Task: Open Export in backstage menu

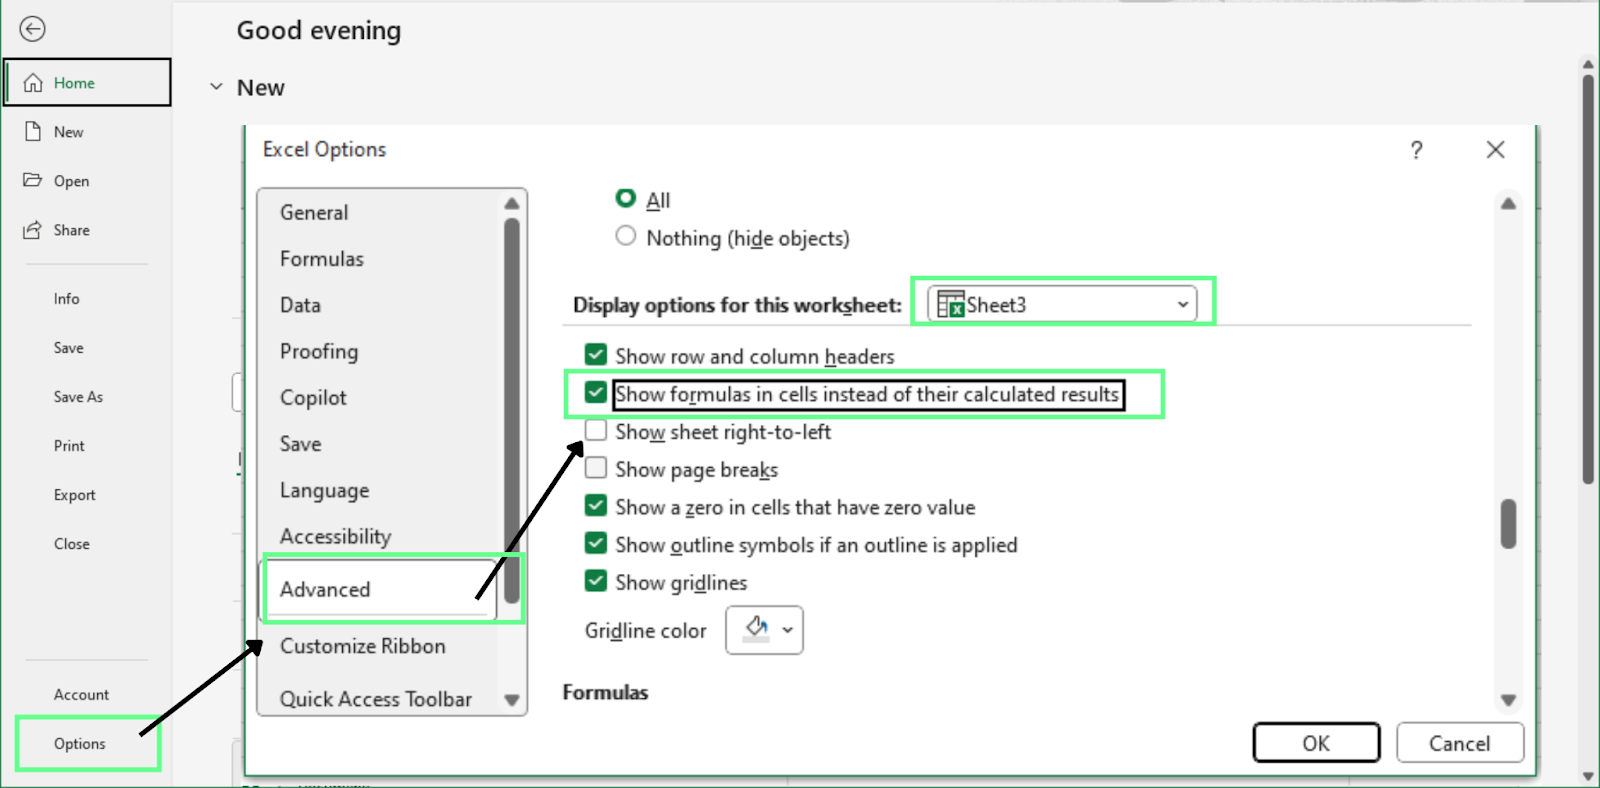Action: 75,494
